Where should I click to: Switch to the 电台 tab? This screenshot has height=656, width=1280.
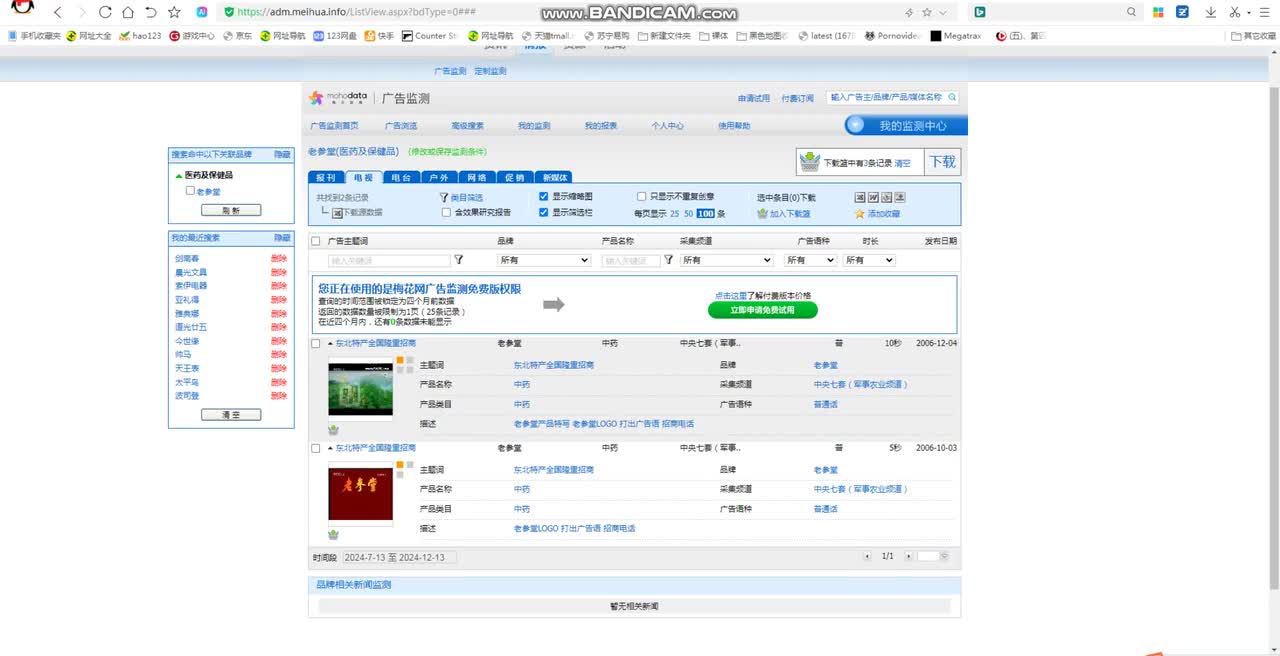(401, 177)
